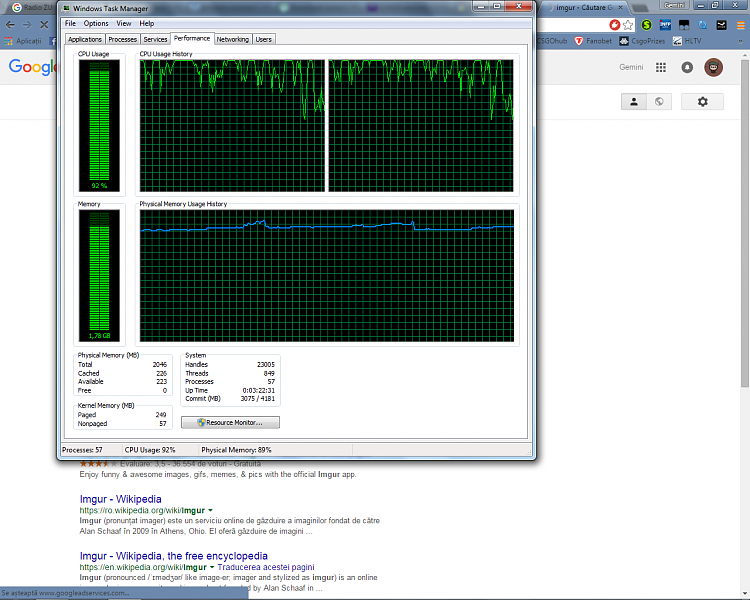The image size is (750, 600).
Task: Go back with Chrome's back arrow
Action: click(10, 24)
